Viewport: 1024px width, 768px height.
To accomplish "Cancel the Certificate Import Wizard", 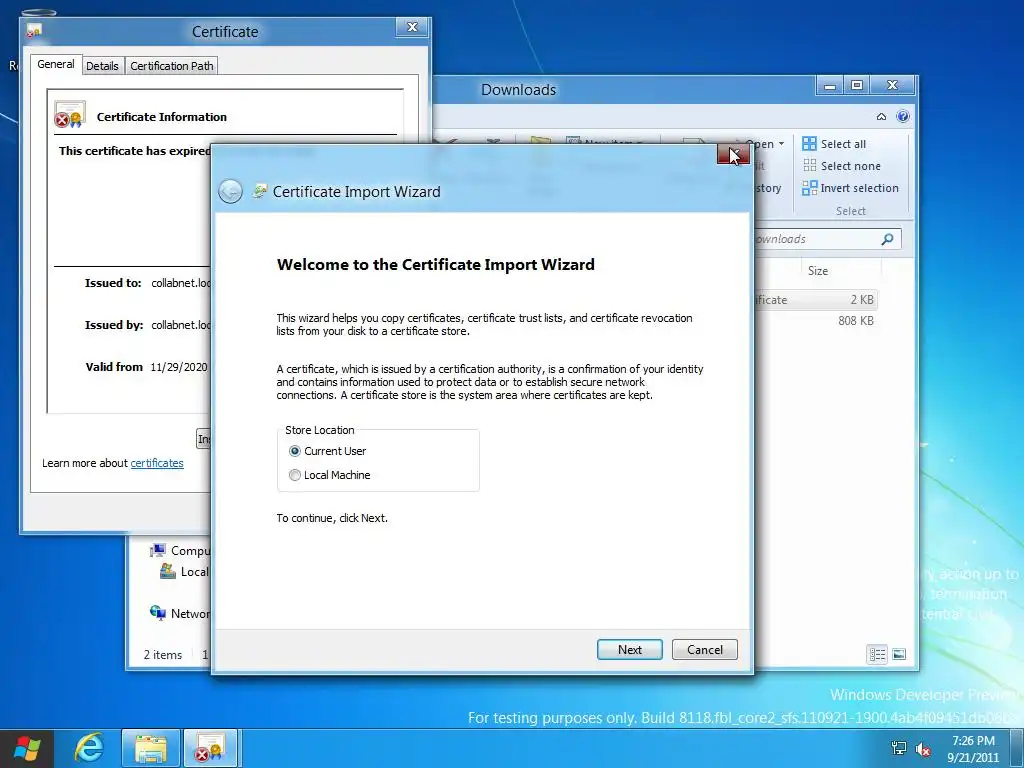I will tap(705, 649).
